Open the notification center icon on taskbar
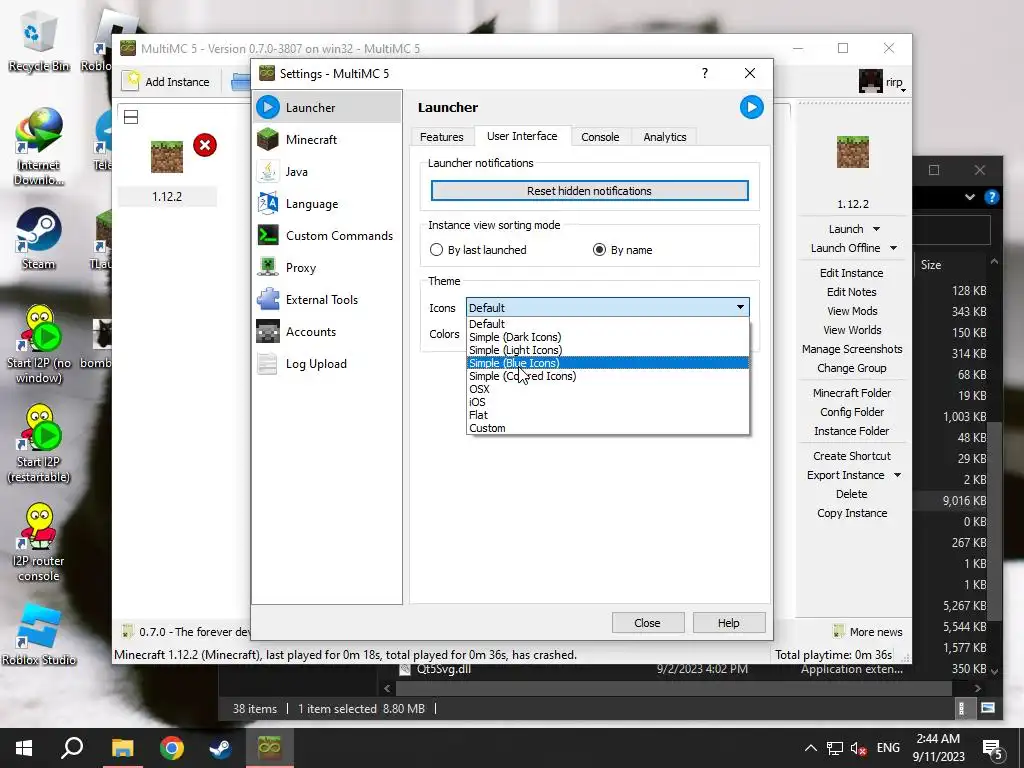The height and width of the screenshot is (768, 1024). (993, 748)
